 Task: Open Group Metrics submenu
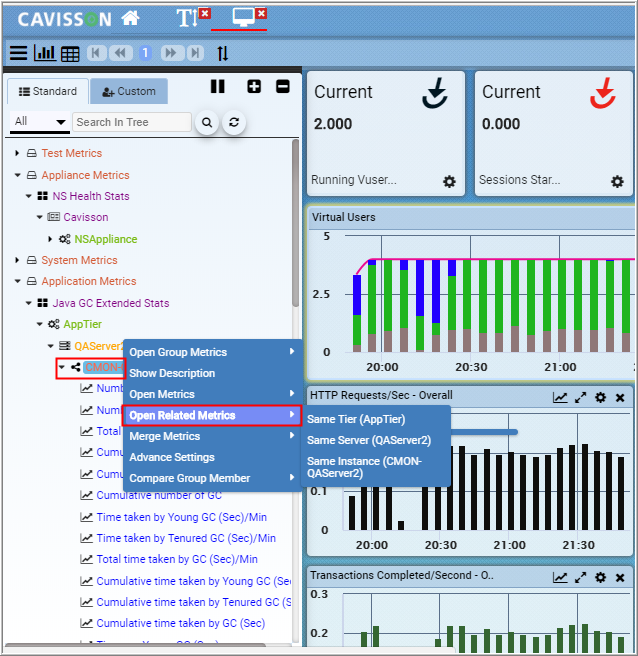point(213,352)
